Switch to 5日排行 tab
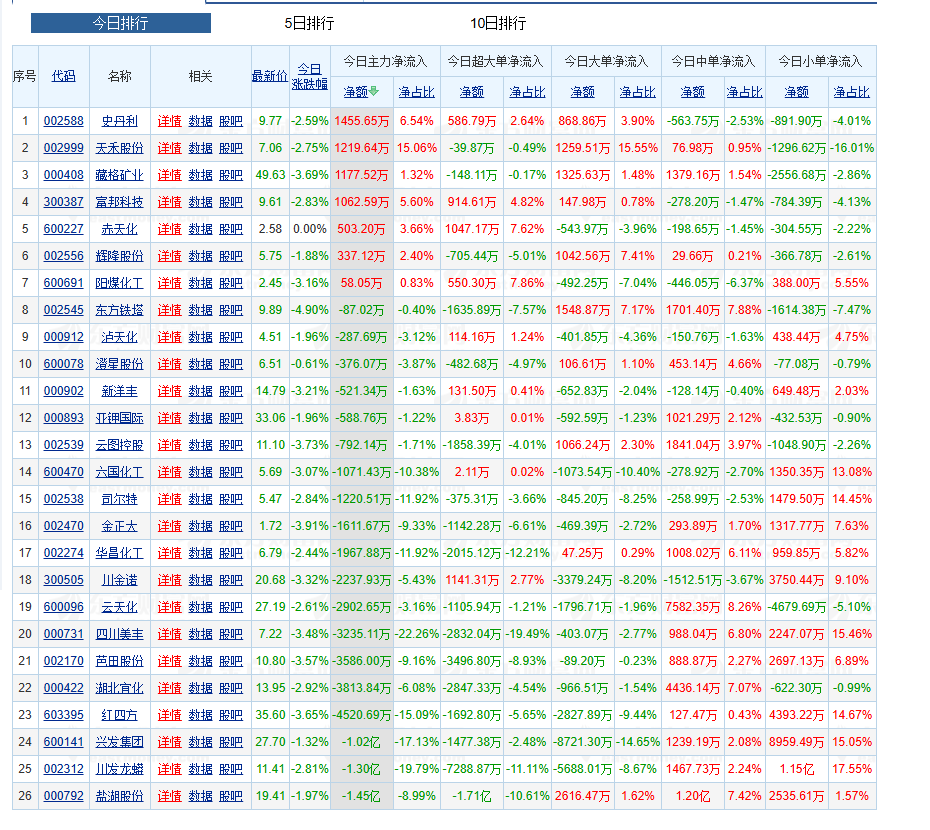The width and height of the screenshot is (930, 830). 309,23
